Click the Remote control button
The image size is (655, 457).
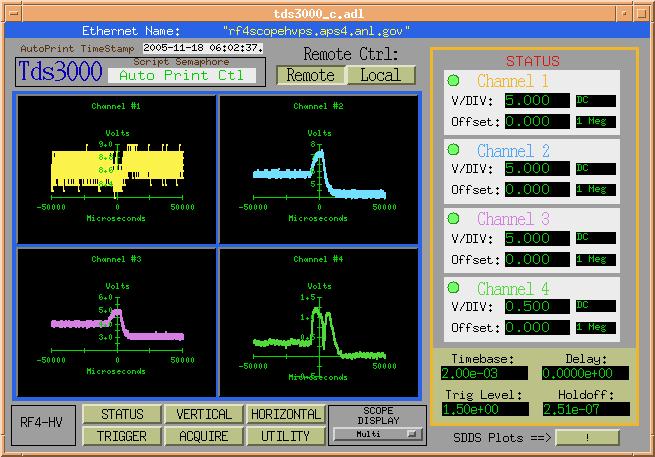click(x=311, y=76)
